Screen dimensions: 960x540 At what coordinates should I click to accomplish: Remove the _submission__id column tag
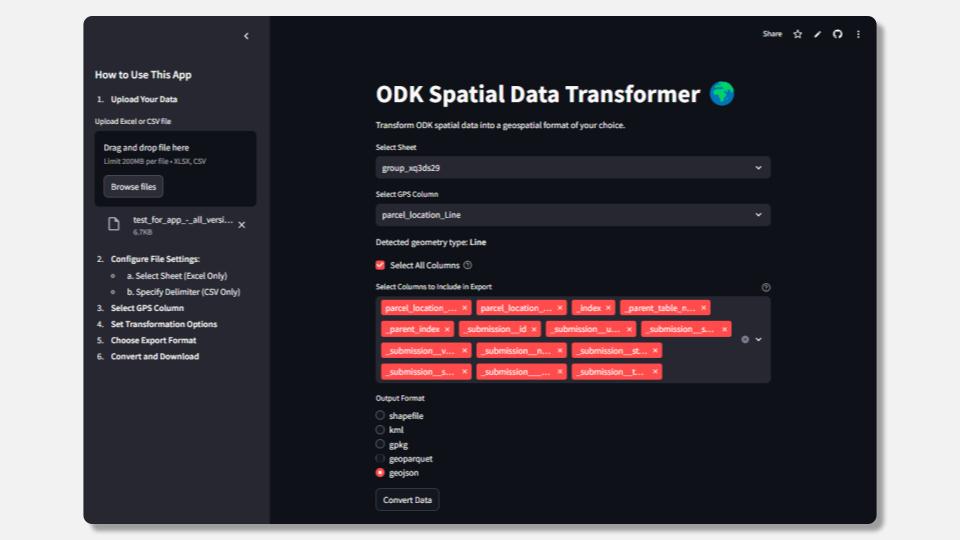[534, 329]
